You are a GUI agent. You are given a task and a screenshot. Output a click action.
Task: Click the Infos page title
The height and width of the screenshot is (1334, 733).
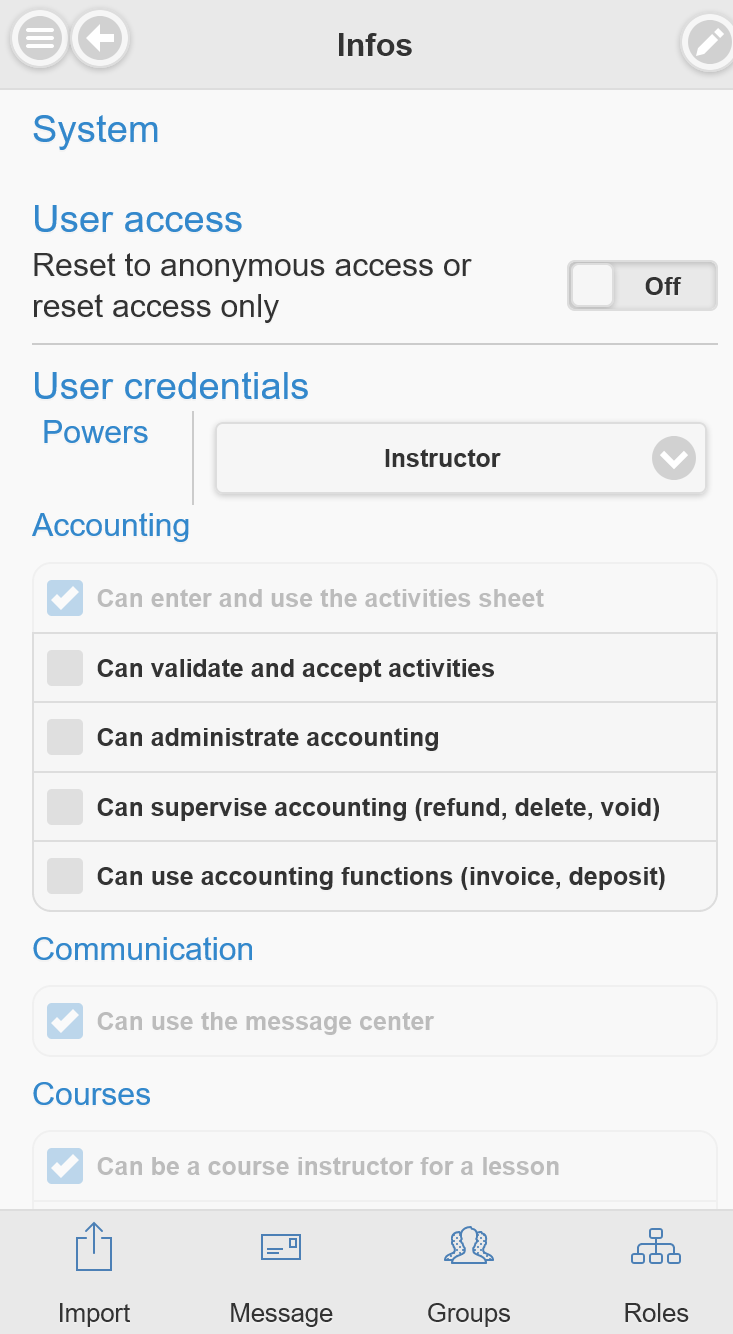click(x=375, y=45)
